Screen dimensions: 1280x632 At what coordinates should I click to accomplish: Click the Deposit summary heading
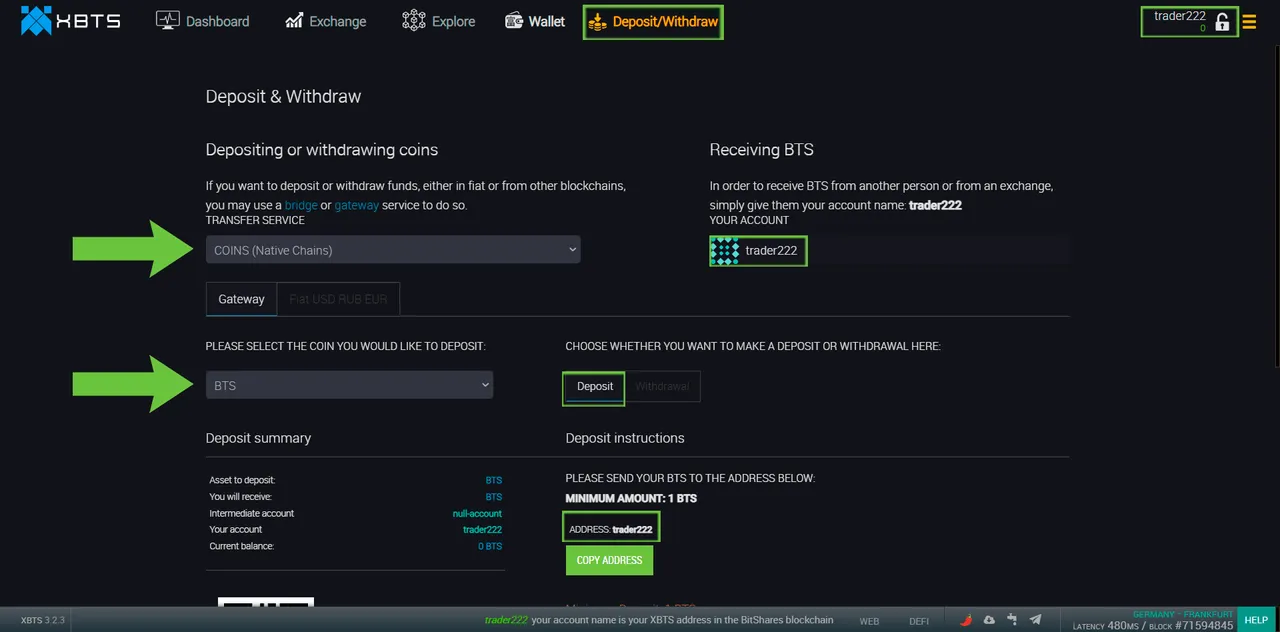(x=258, y=438)
